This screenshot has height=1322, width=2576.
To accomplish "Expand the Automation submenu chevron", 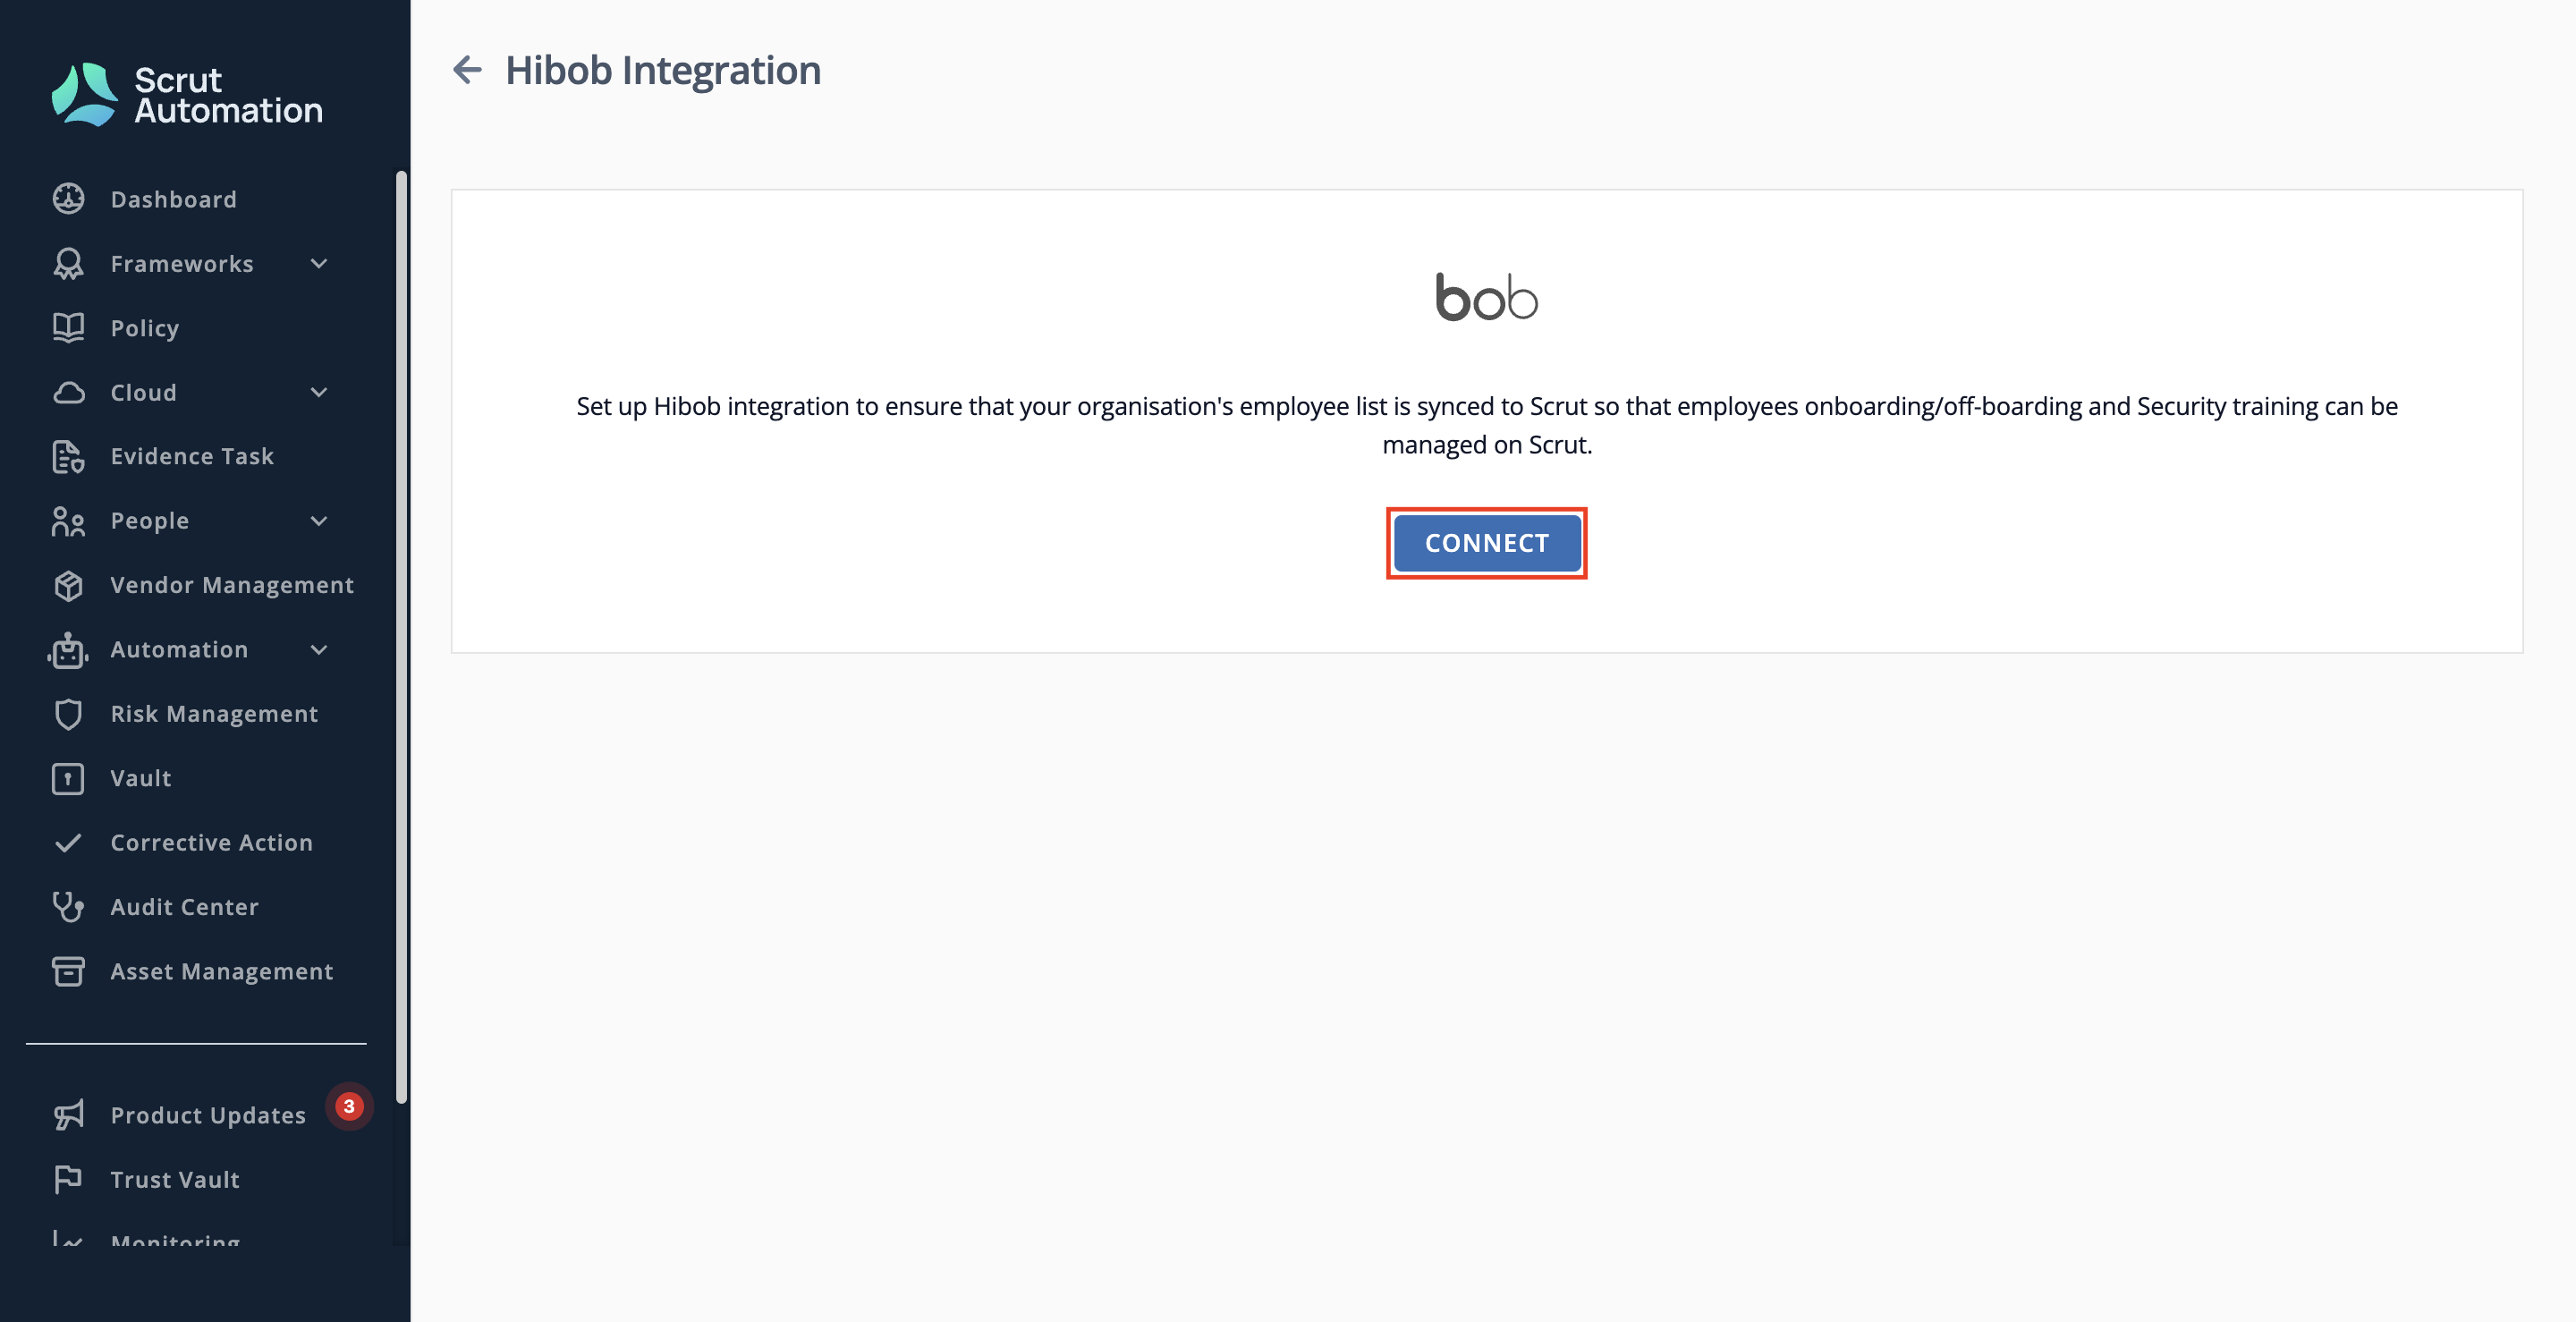I will point(319,650).
